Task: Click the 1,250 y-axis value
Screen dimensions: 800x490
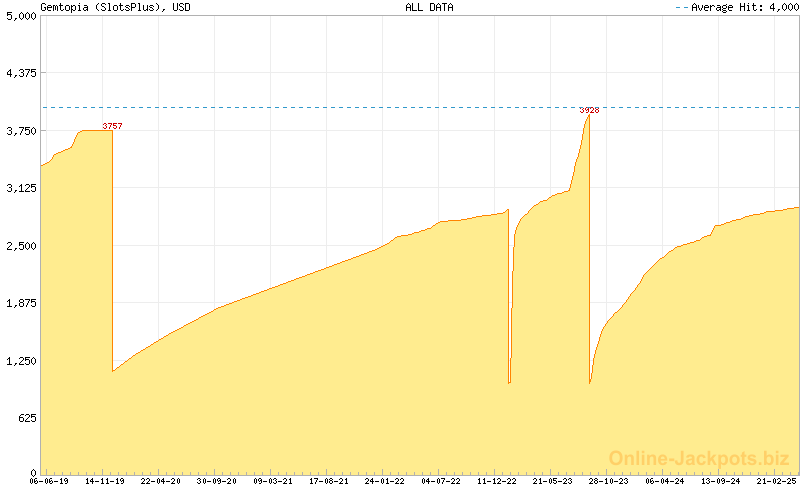Action: [x=20, y=361]
